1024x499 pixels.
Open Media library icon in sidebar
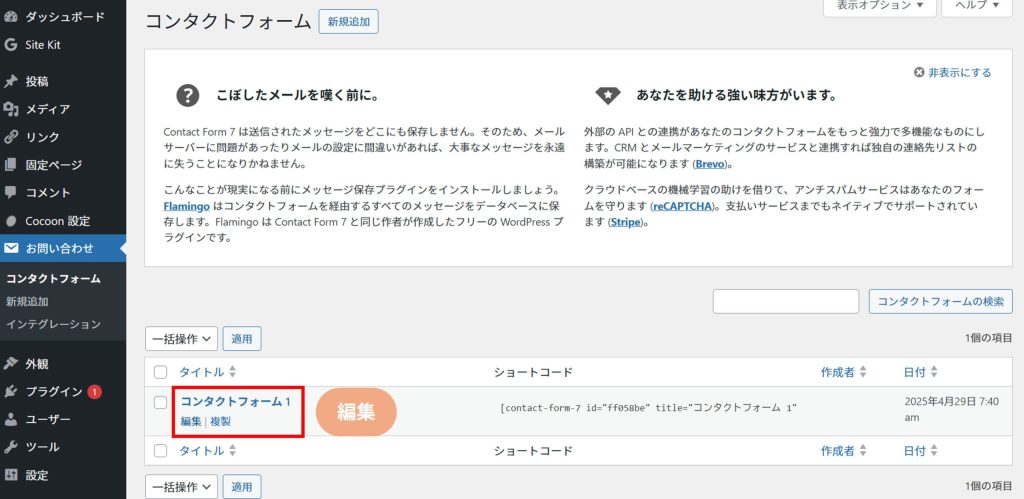(x=11, y=109)
